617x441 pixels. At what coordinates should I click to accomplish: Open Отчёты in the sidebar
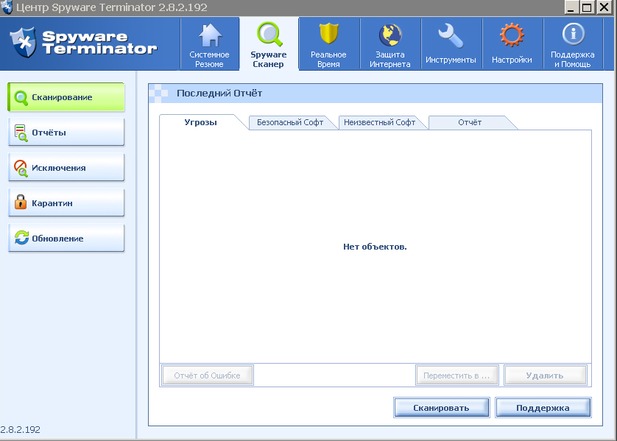[x=66, y=132]
